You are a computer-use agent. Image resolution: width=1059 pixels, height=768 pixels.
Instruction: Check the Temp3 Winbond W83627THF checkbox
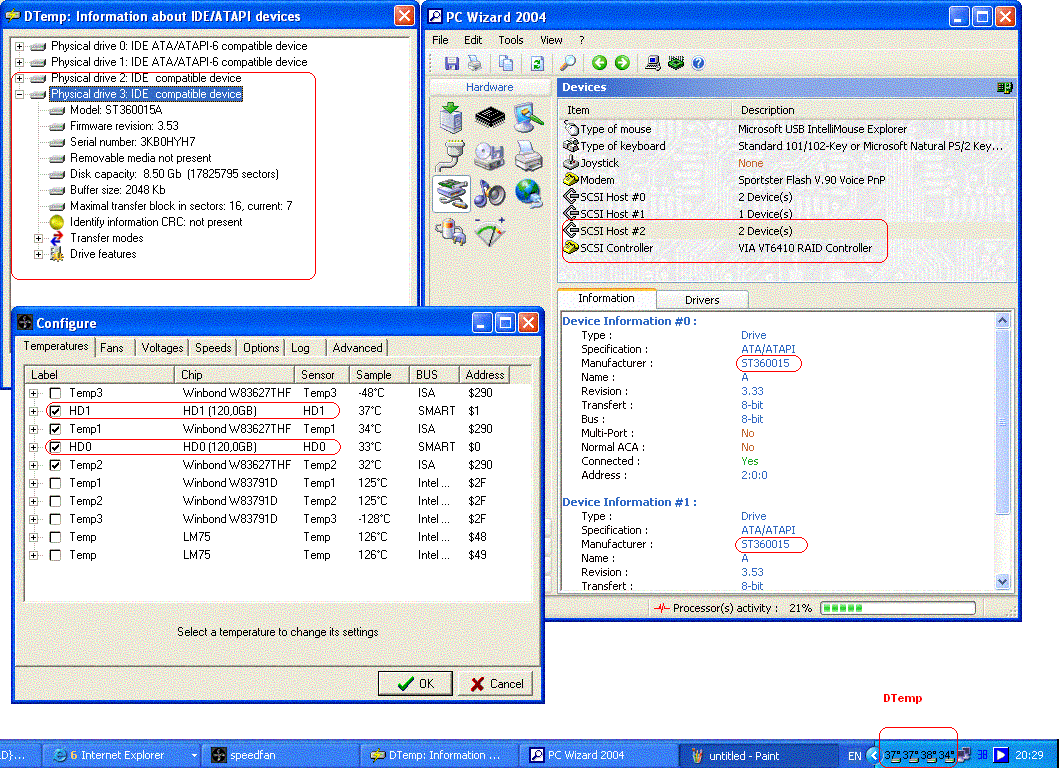(x=55, y=392)
